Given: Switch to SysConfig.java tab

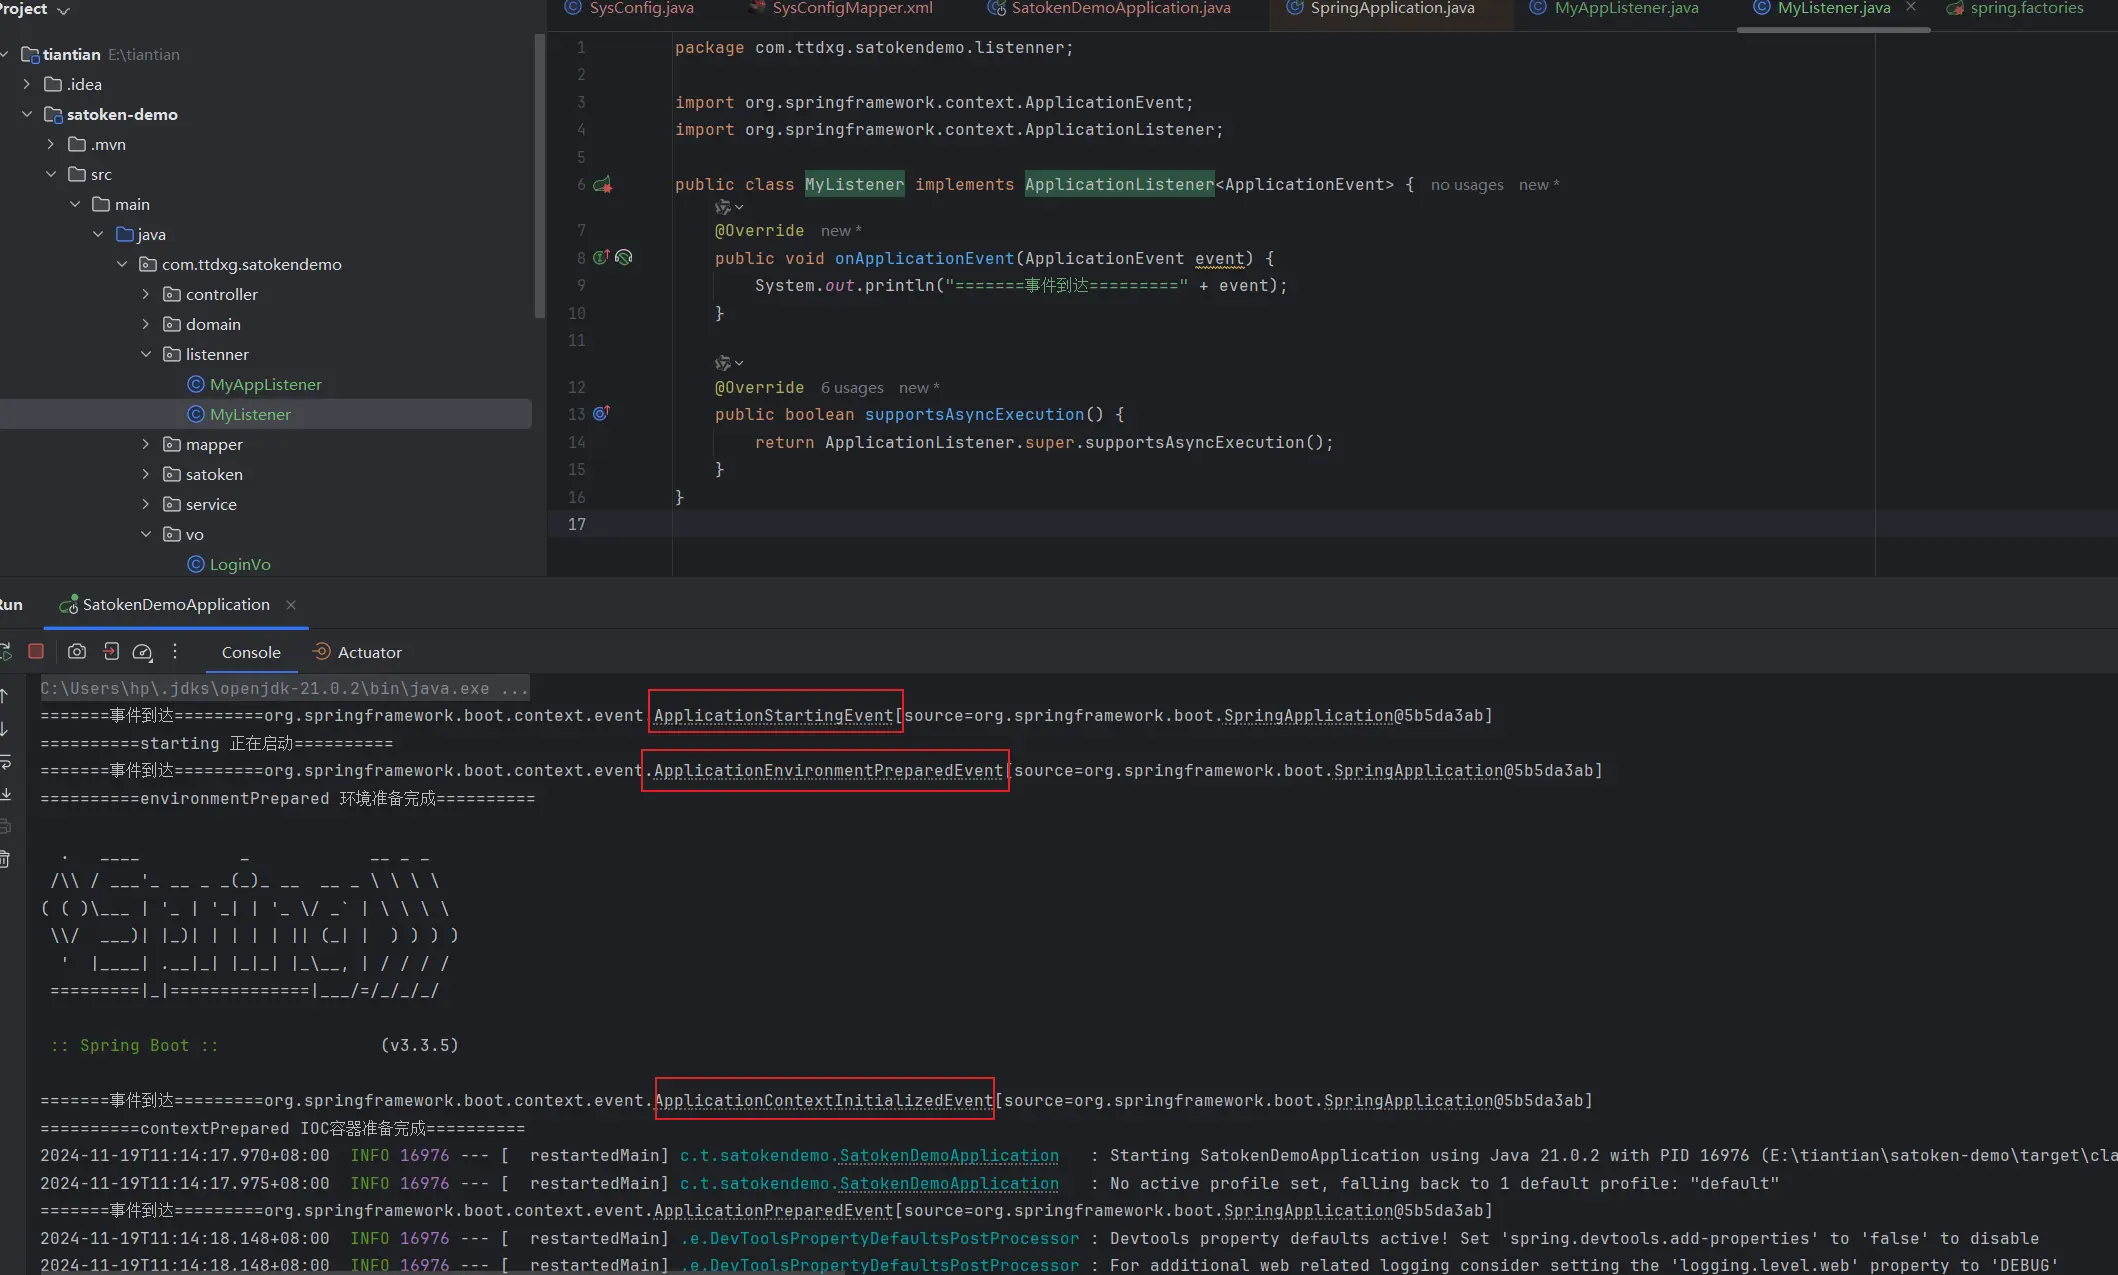Looking at the screenshot, I should click(629, 8).
